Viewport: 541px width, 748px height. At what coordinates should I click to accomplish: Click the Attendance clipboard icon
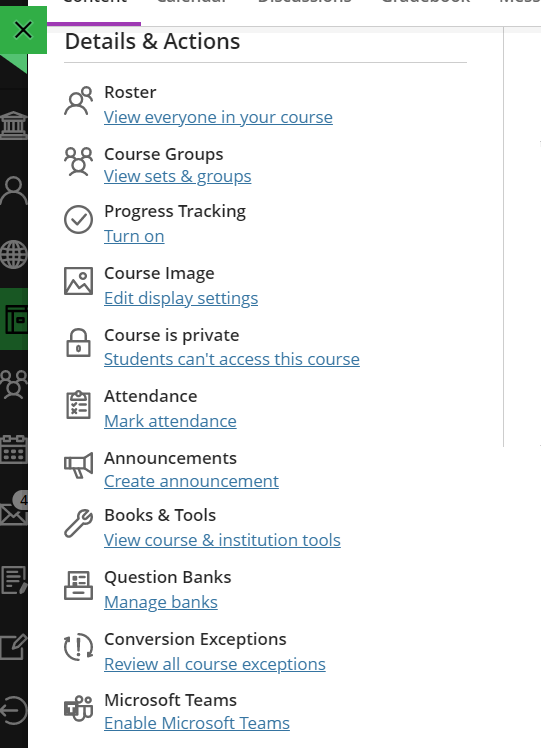[78, 405]
